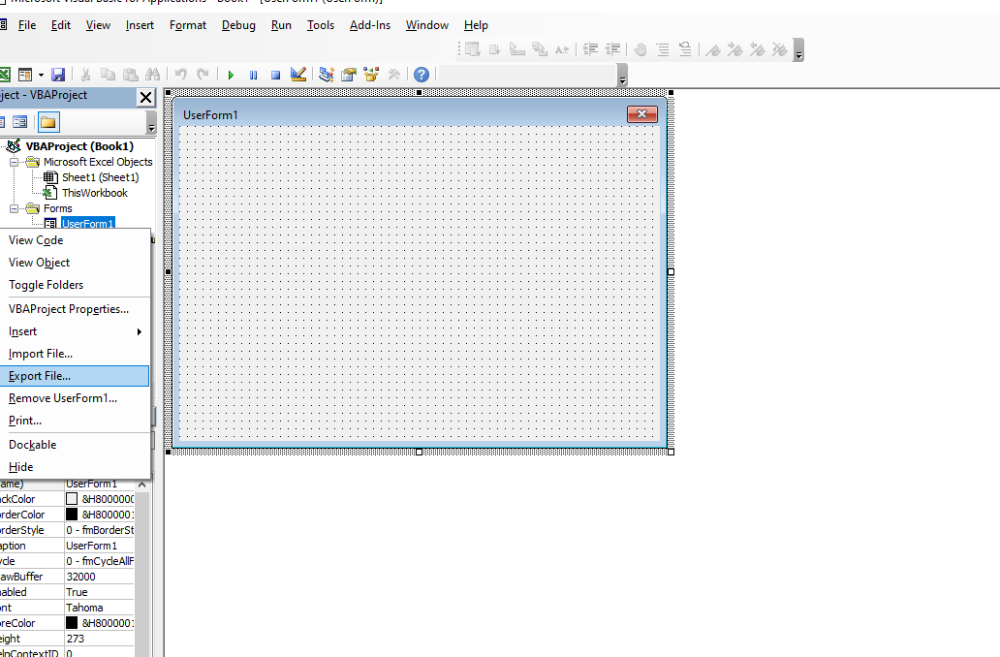This screenshot has width=1000, height=657.
Task: Open the Edit menu
Action: click(61, 26)
